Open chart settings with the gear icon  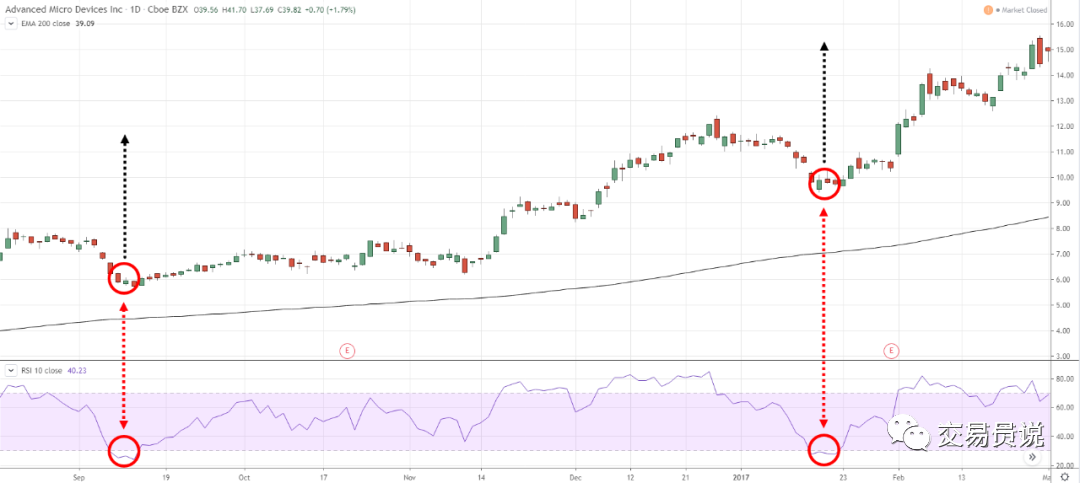1065,475
